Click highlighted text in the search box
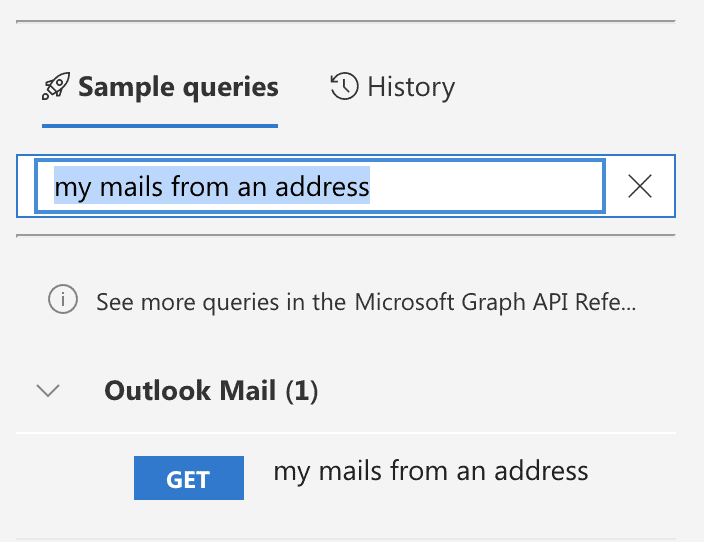 pyautogui.click(x=212, y=186)
